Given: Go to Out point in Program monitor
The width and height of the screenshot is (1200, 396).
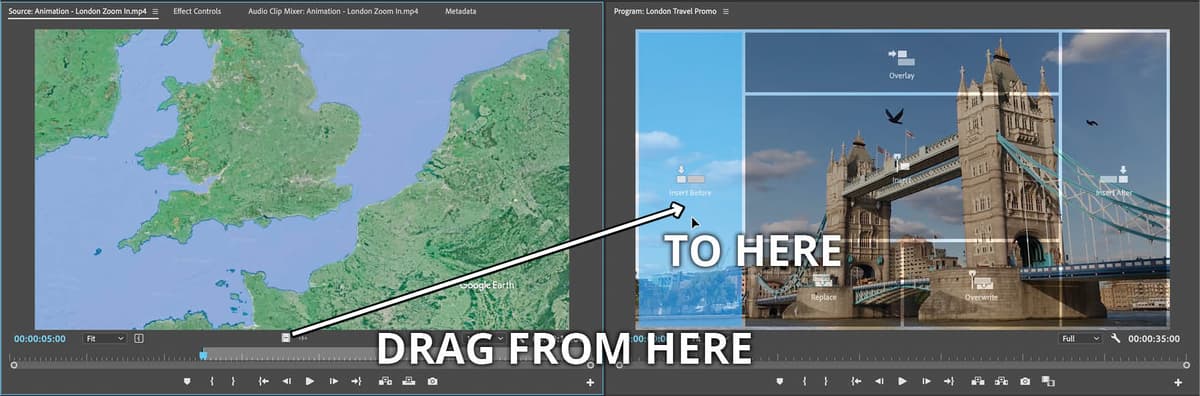Looking at the screenshot, I should (950, 381).
